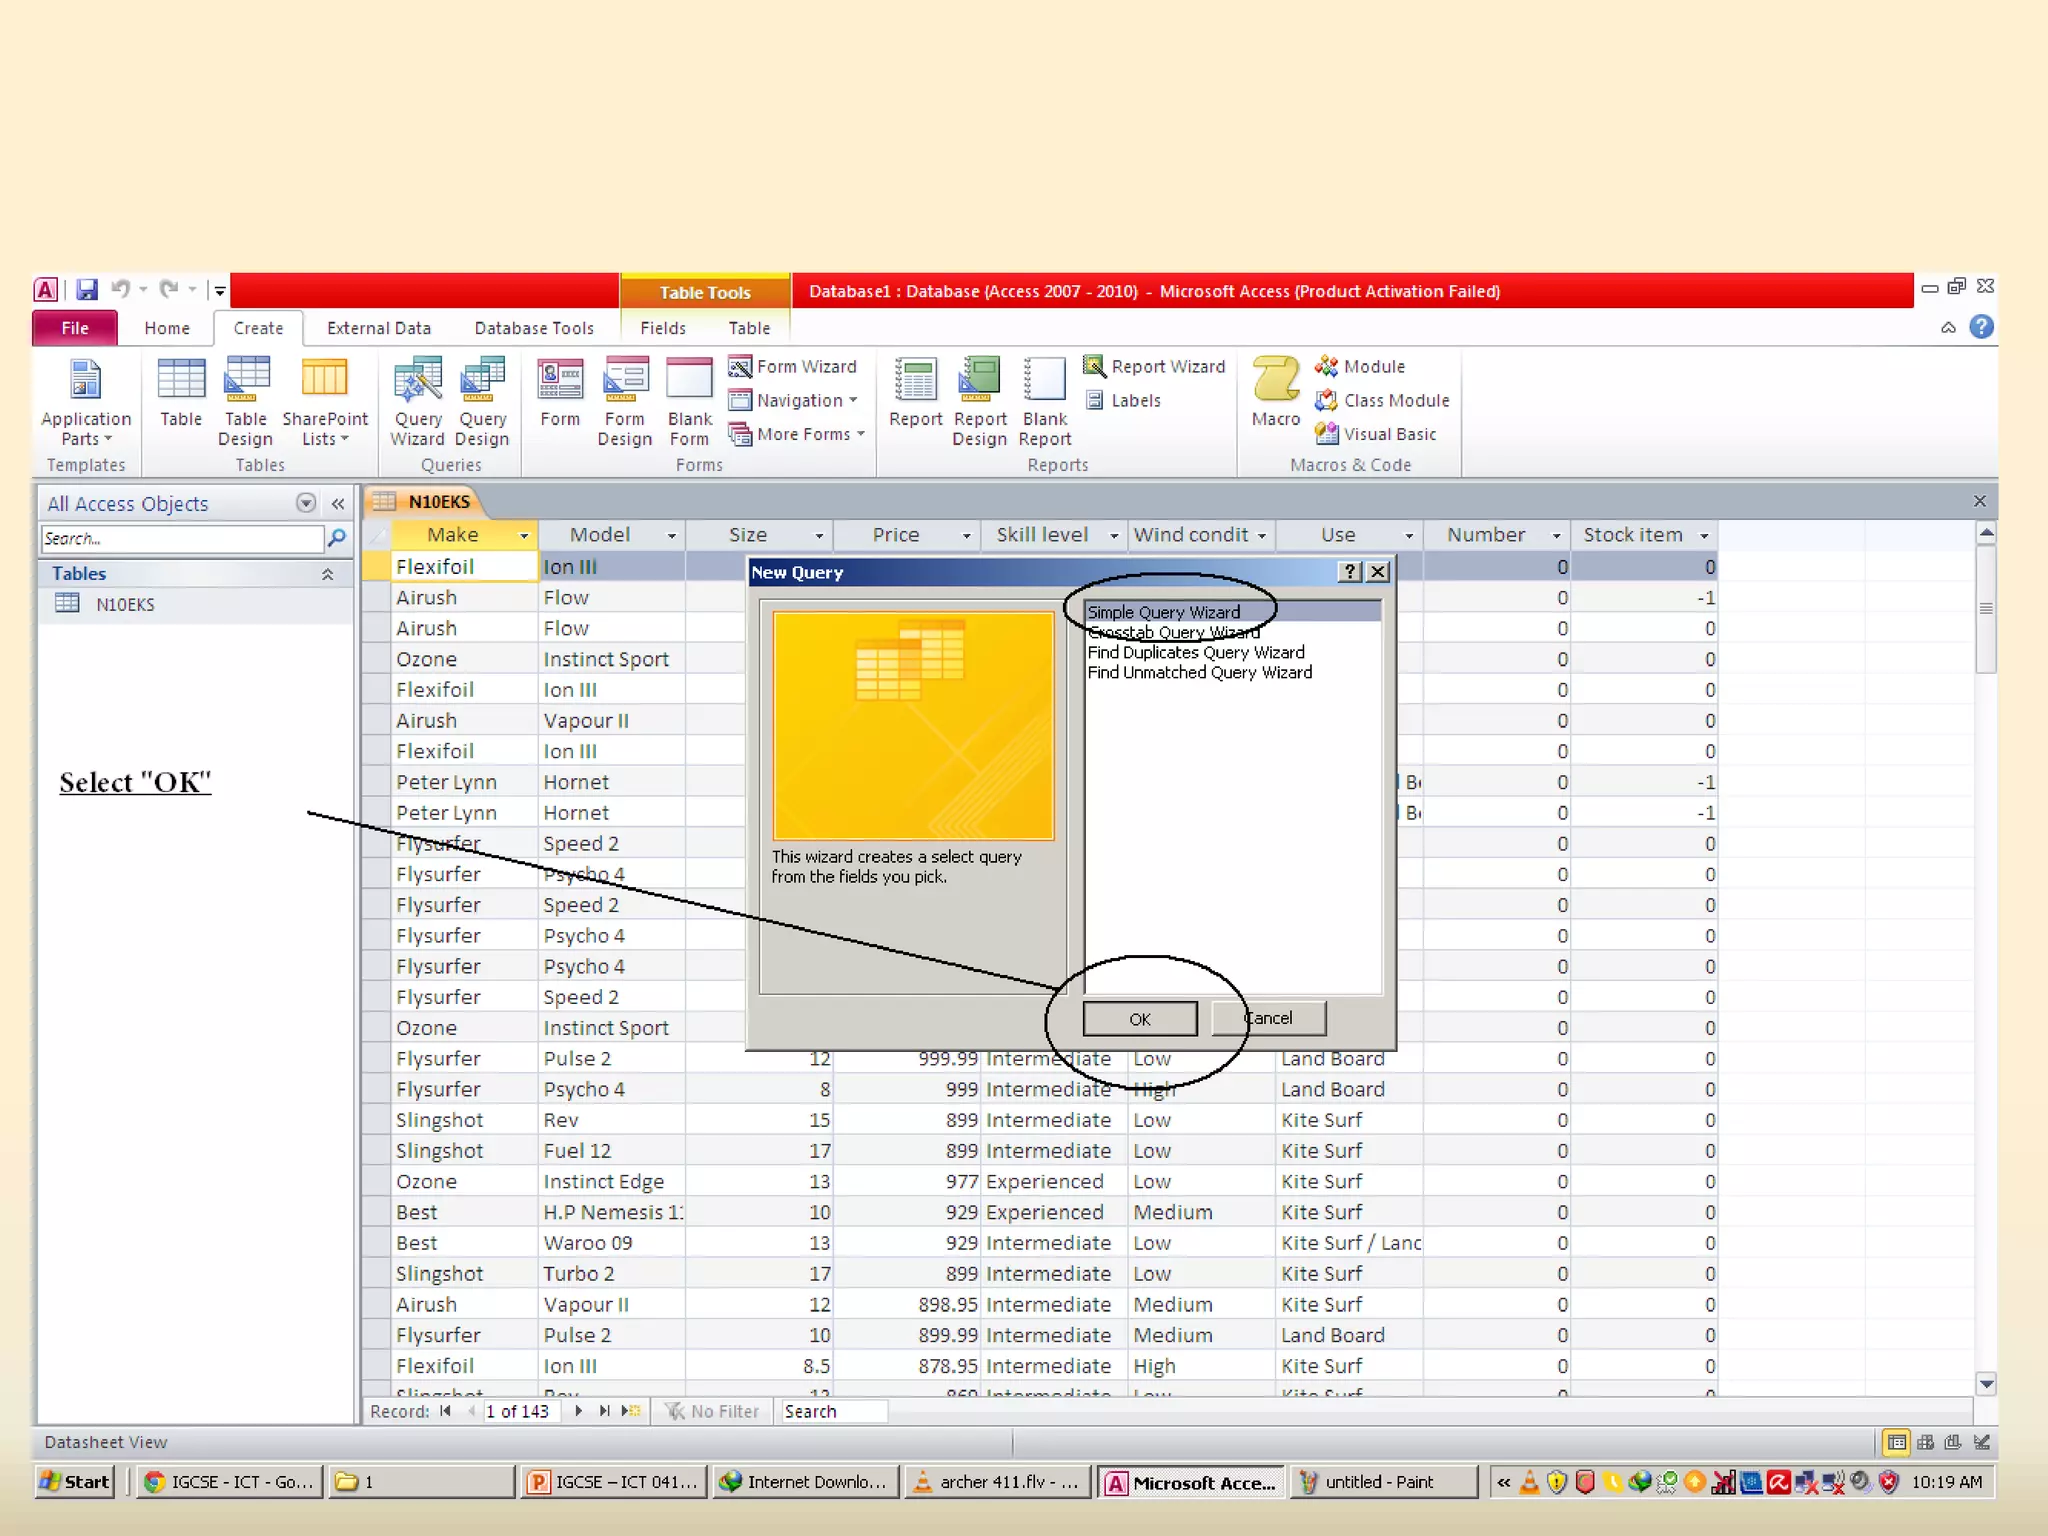This screenshot has width=2048, height=1536.
Task: Launch the Form Wizard
Action: 793,367
